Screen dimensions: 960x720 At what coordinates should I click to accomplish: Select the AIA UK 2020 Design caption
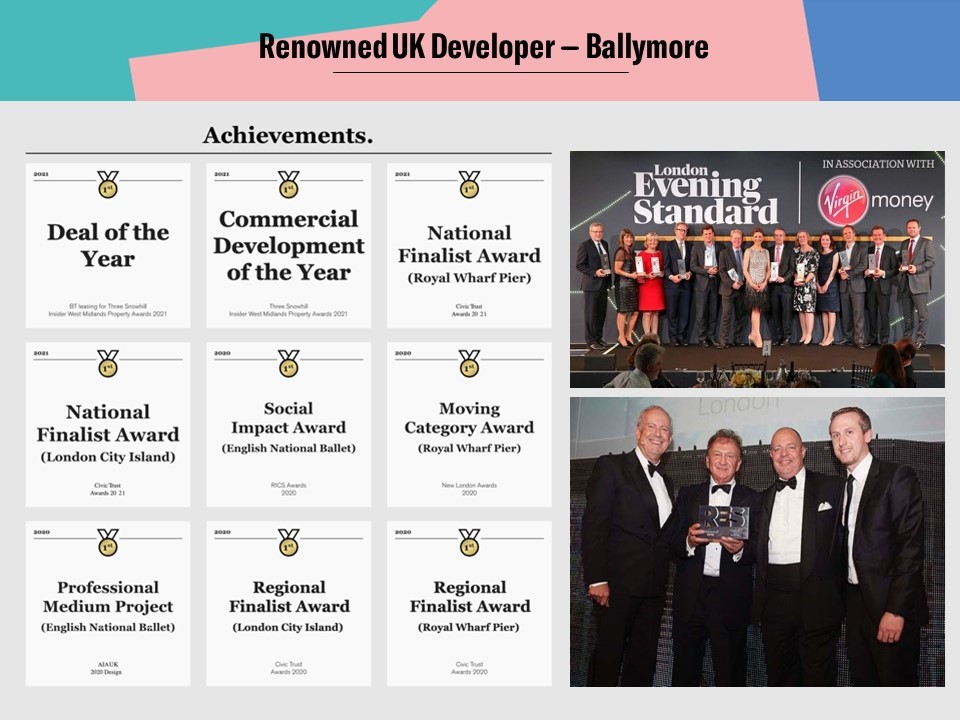[107, 668]
